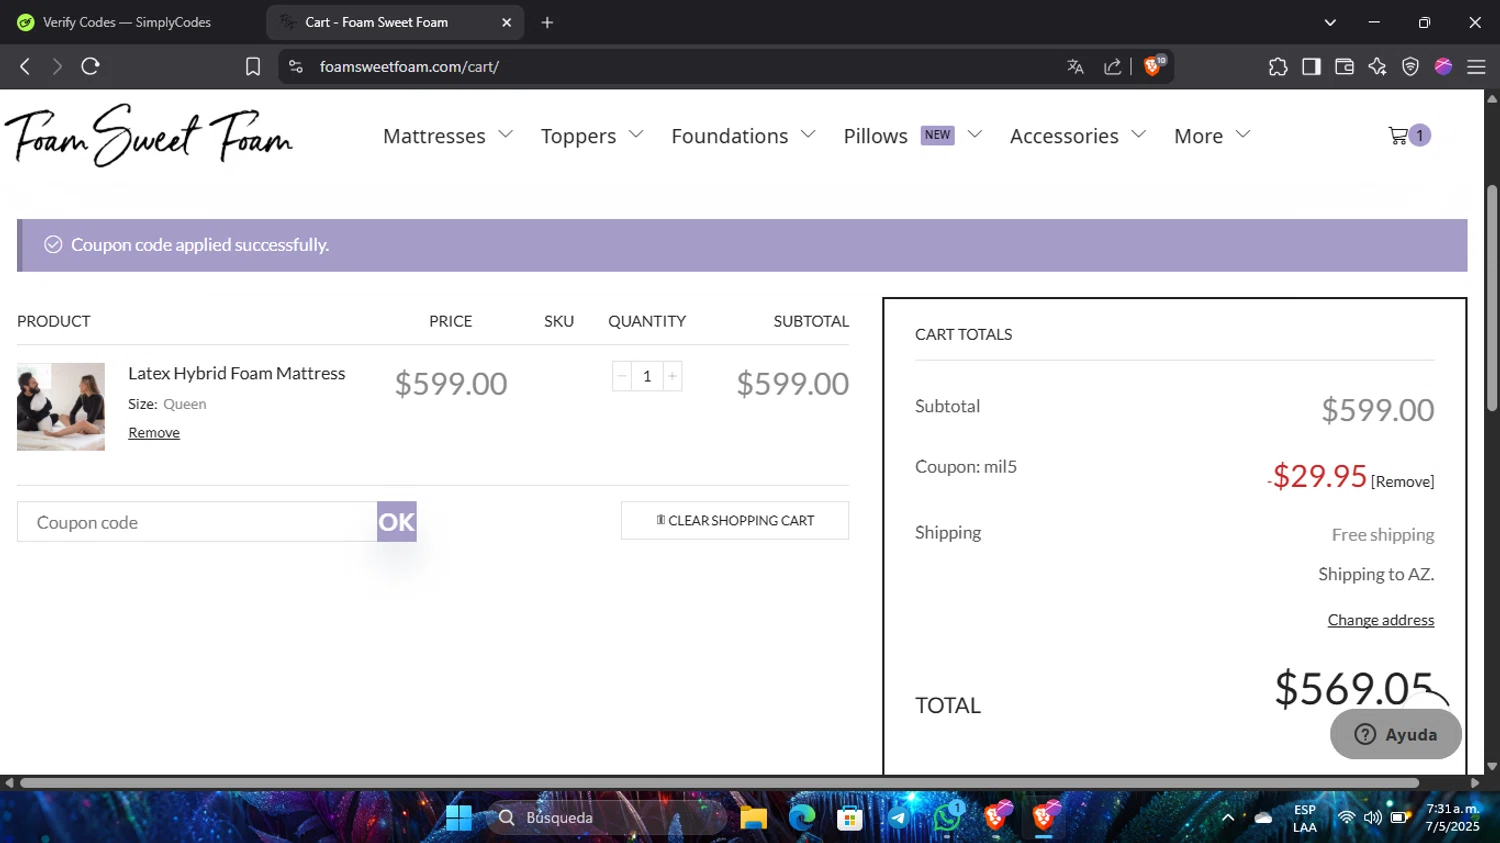The image size is (1500, 843).
Task: Expand the More chevron
Action: pos(1243,134)
